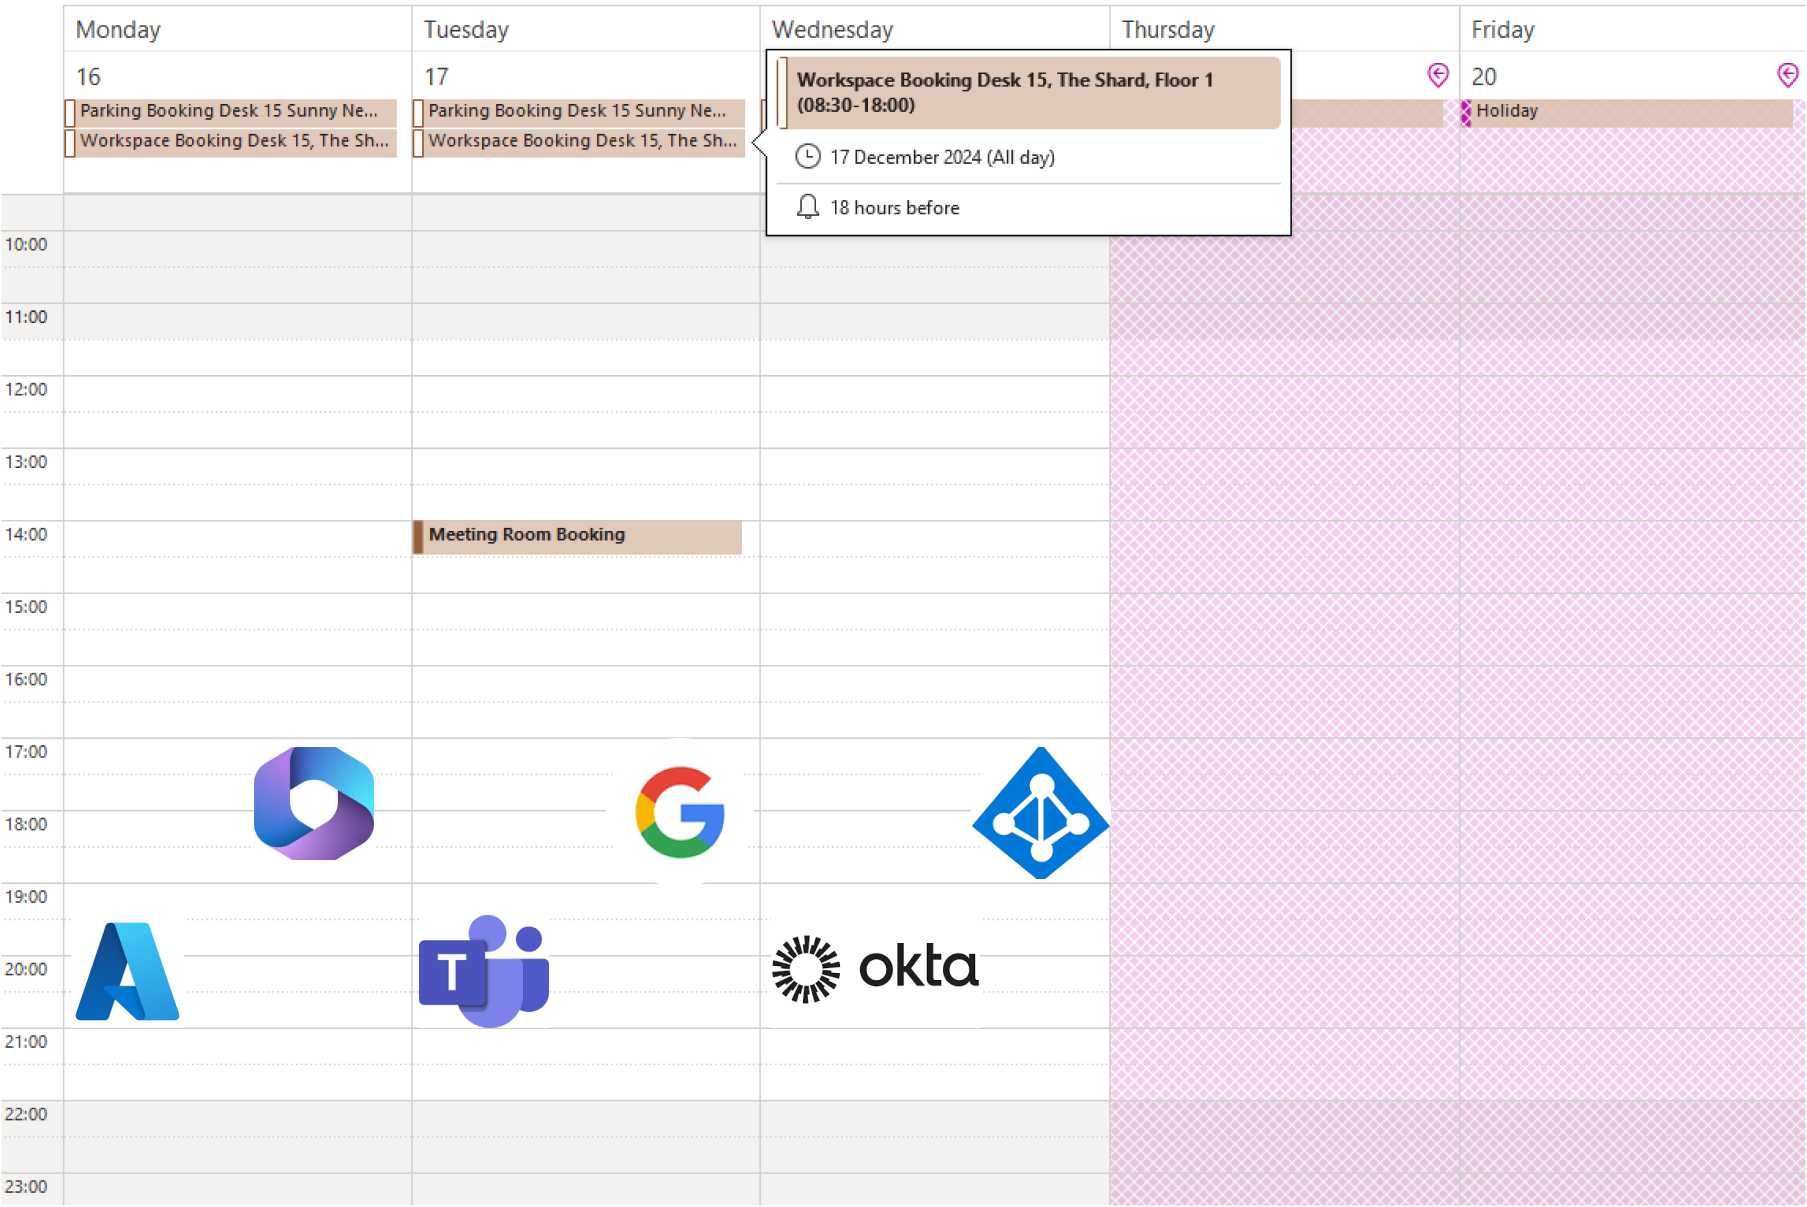The height and width of the screenshot is (1207, 1807).
Task: Click the 10:00 time label
Action: [x=26, y=245]
